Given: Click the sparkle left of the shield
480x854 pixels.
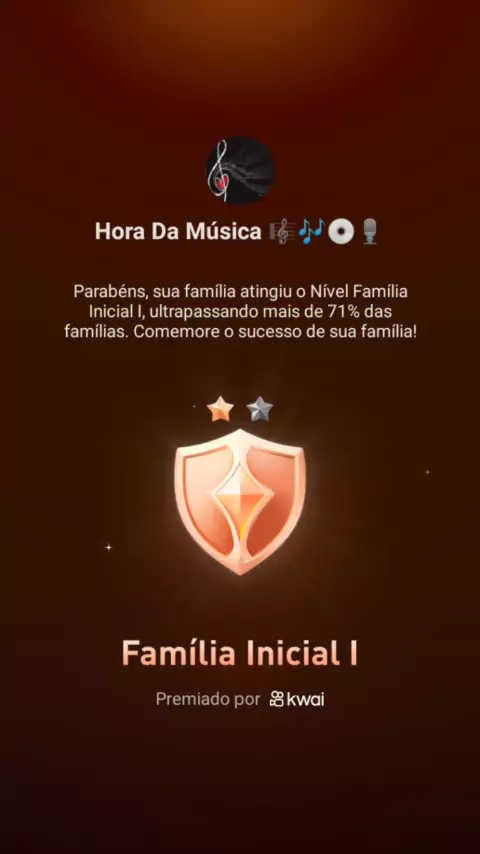Looking at the screenshot, I should point(108,547).
